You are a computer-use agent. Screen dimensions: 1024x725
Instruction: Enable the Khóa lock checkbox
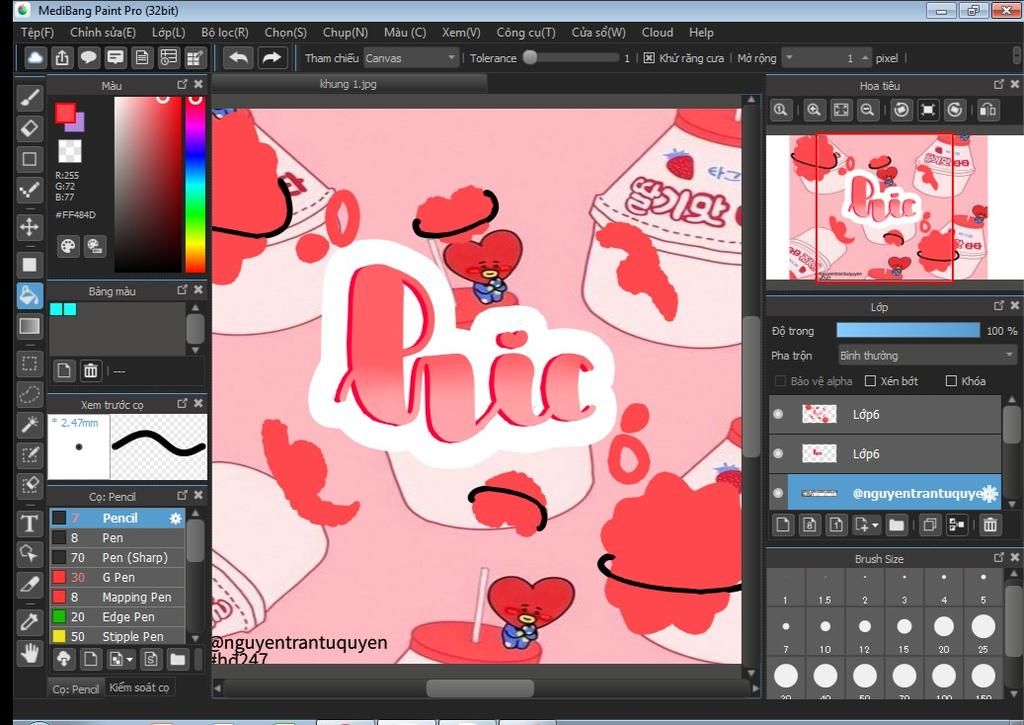coord(952,381)
